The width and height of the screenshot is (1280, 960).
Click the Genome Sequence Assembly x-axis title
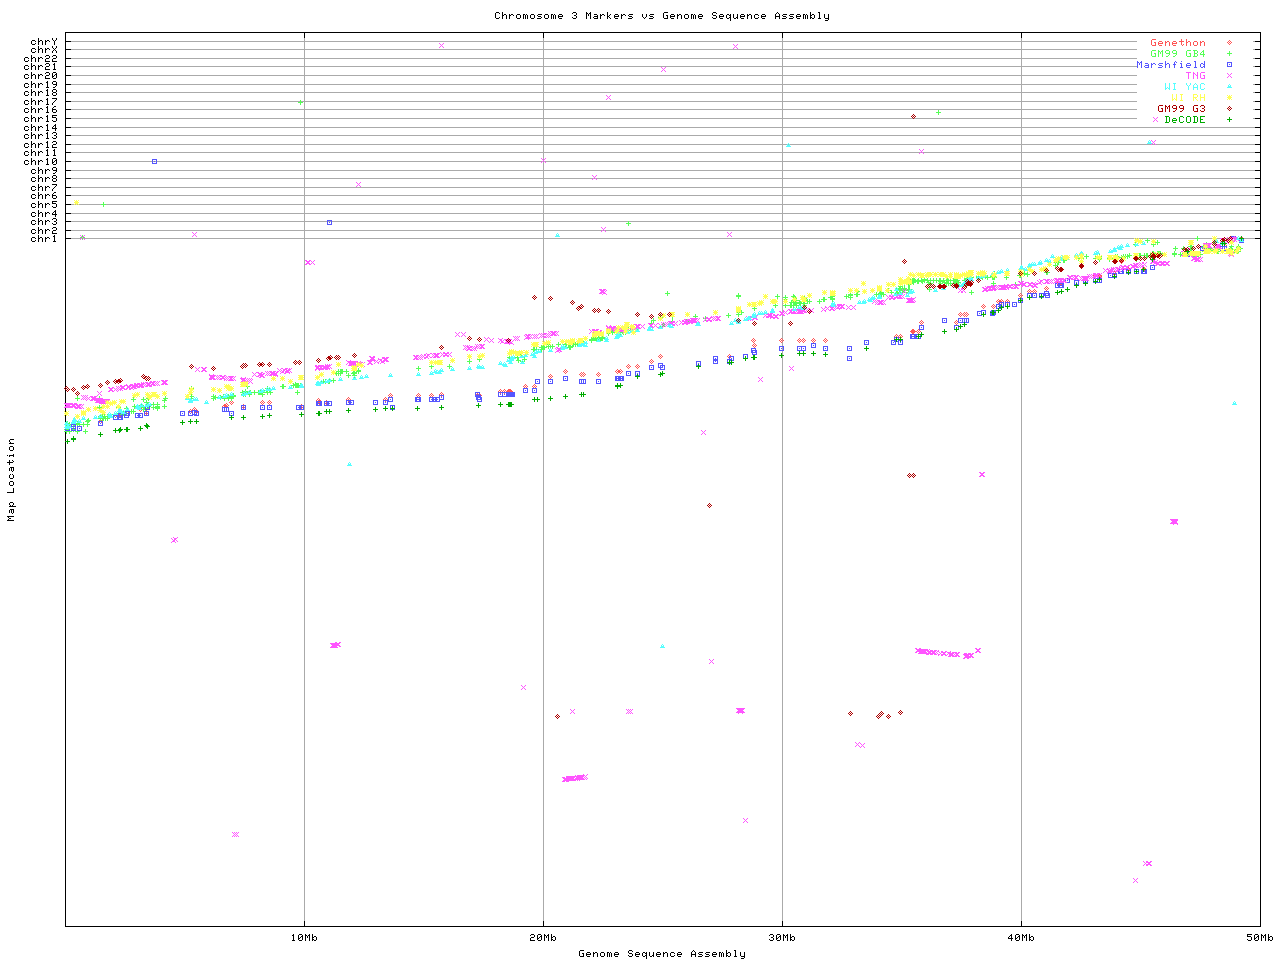click(661, 954)
